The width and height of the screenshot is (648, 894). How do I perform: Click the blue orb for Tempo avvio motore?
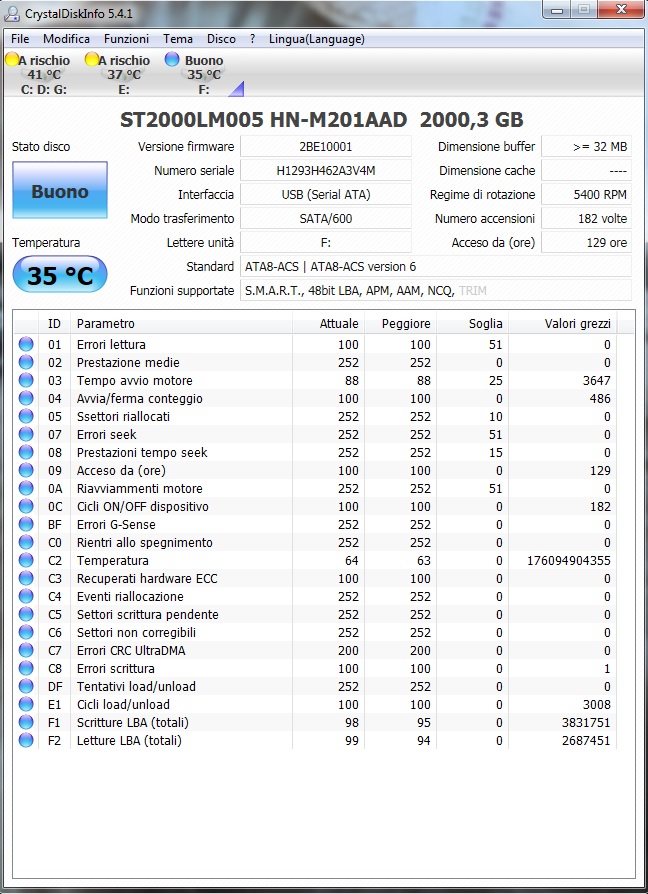tap(26, 380)
